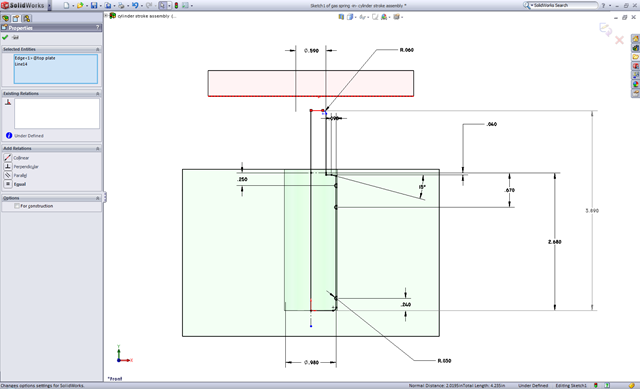
Task: Click the 15° angle dimension
Action: (x=422, y=187)
